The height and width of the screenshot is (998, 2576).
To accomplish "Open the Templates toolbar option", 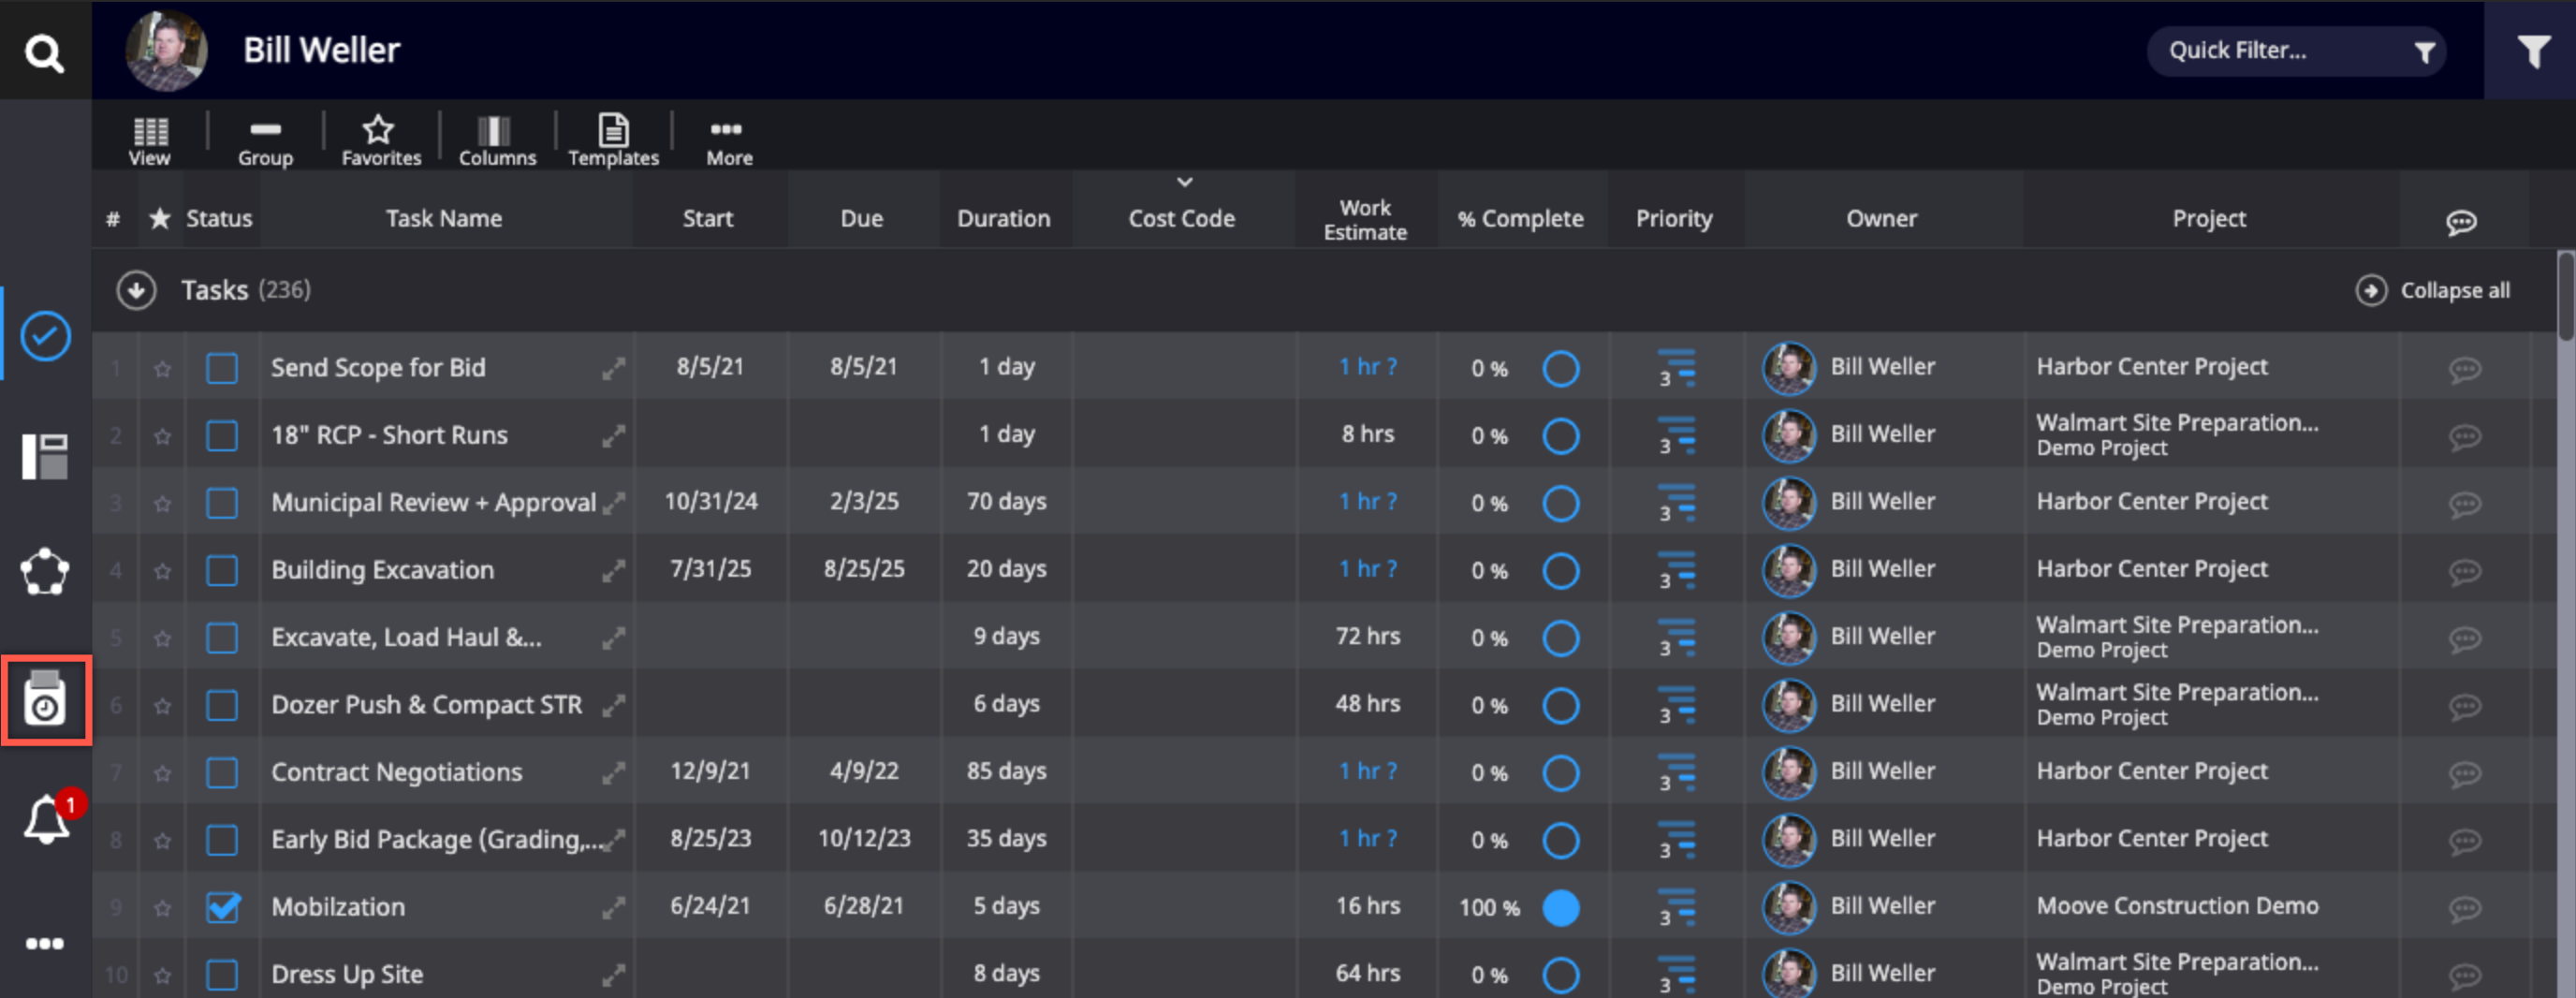I will pos(613,141).
